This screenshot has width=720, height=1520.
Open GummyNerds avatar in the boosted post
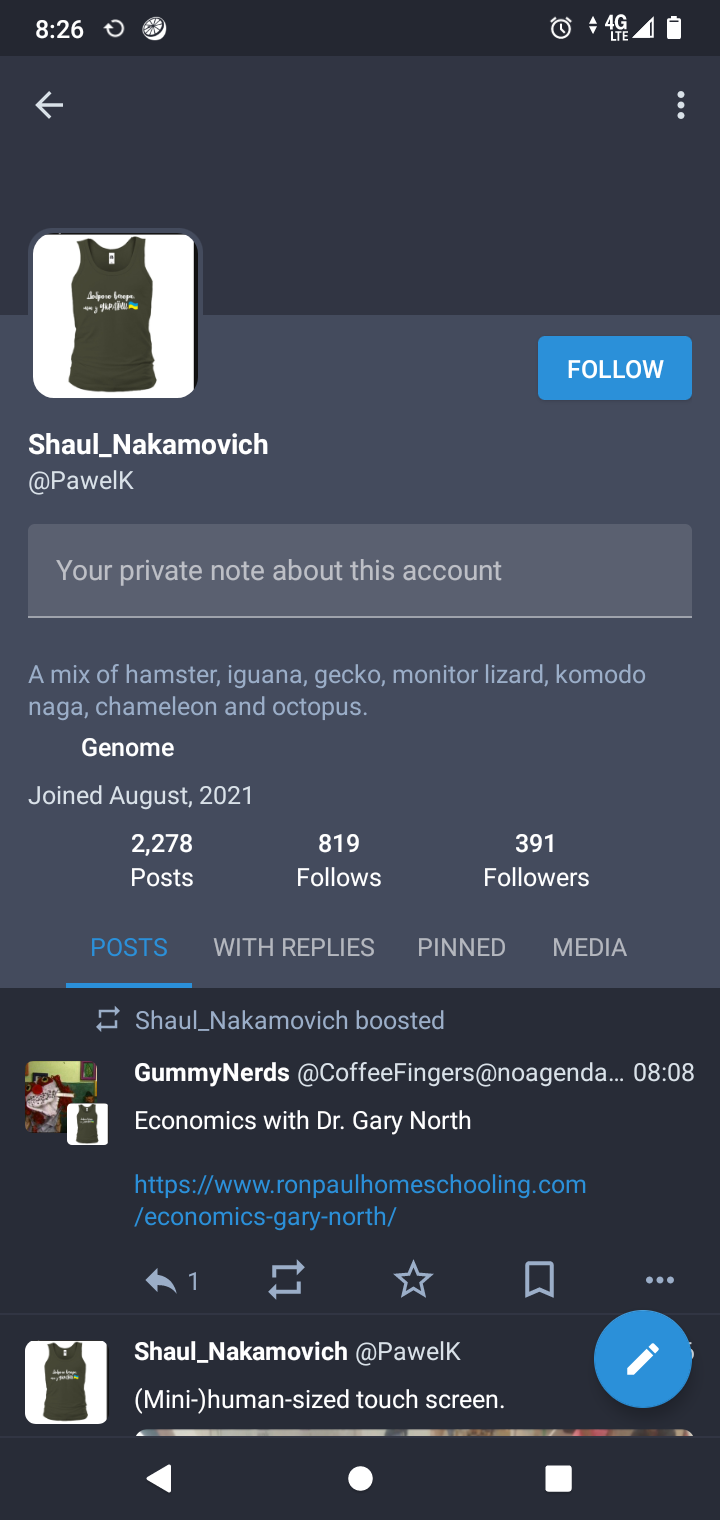coord(60,1095)
